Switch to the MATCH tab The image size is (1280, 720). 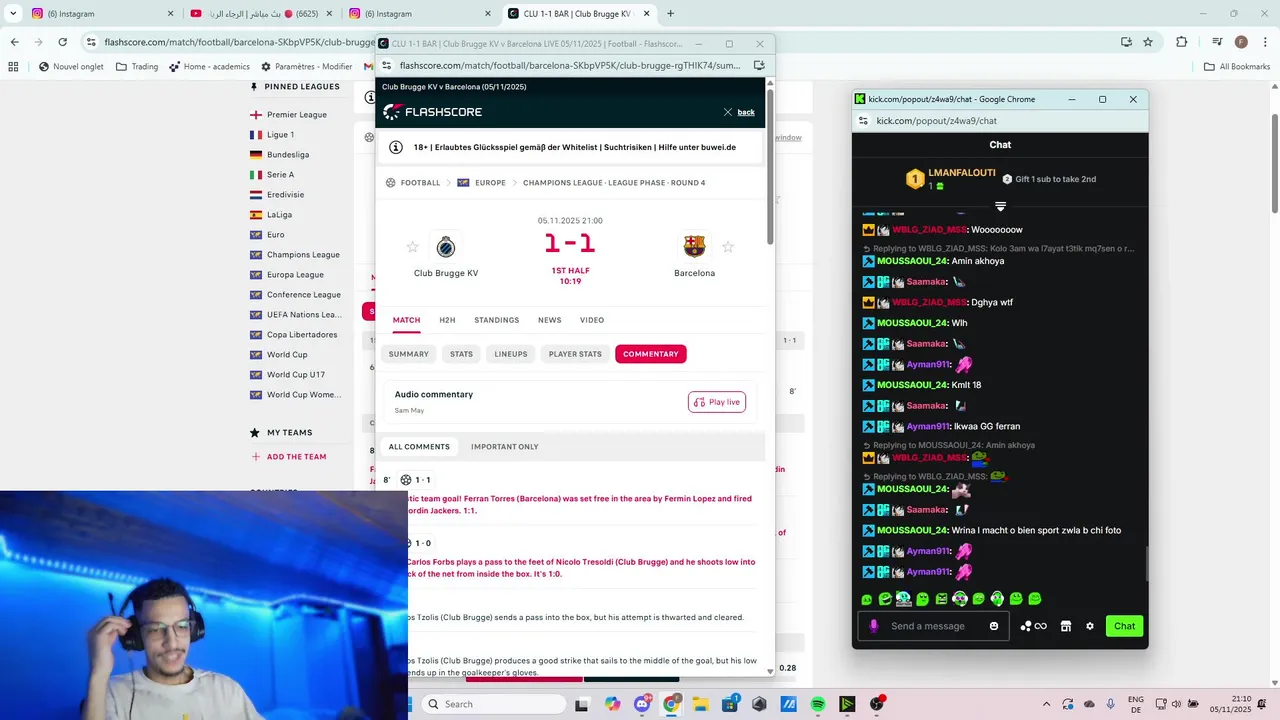(x=406, y=320)
